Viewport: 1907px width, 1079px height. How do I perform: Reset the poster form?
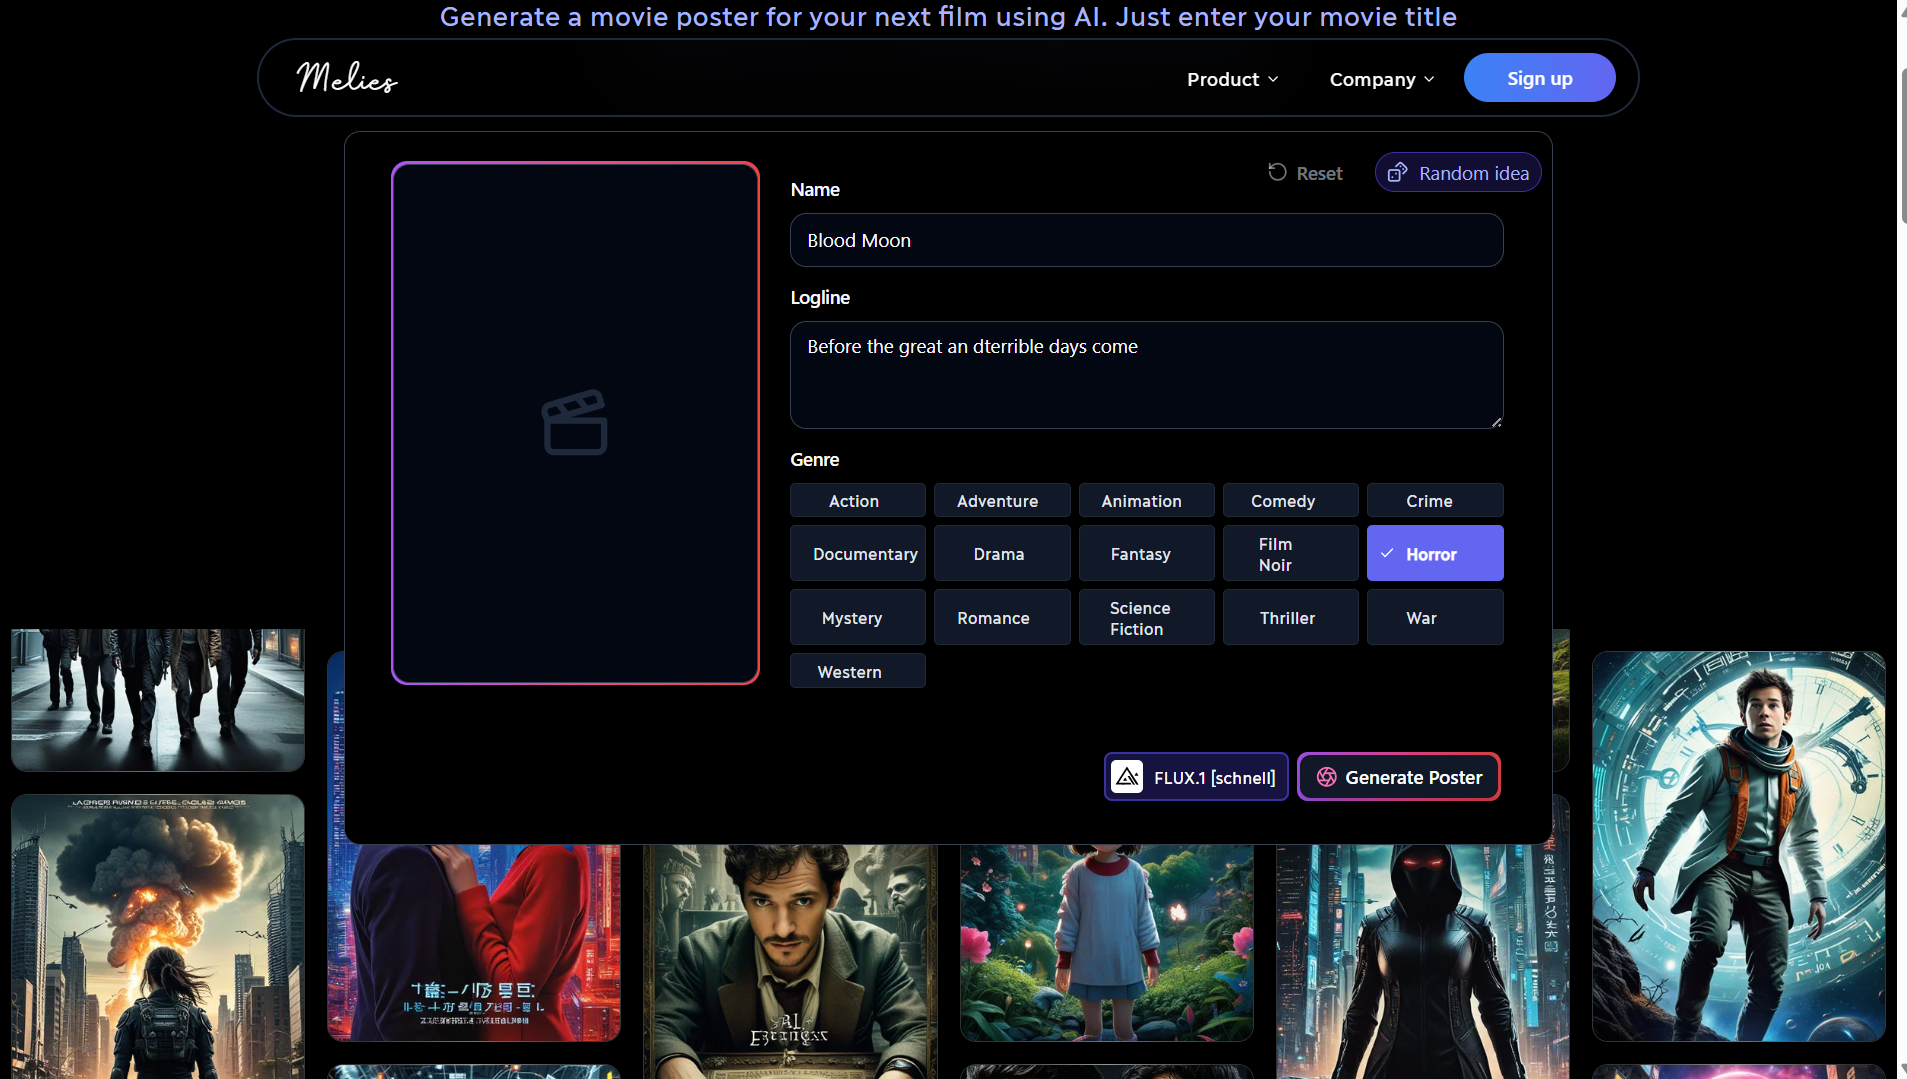click(1305, 173)
